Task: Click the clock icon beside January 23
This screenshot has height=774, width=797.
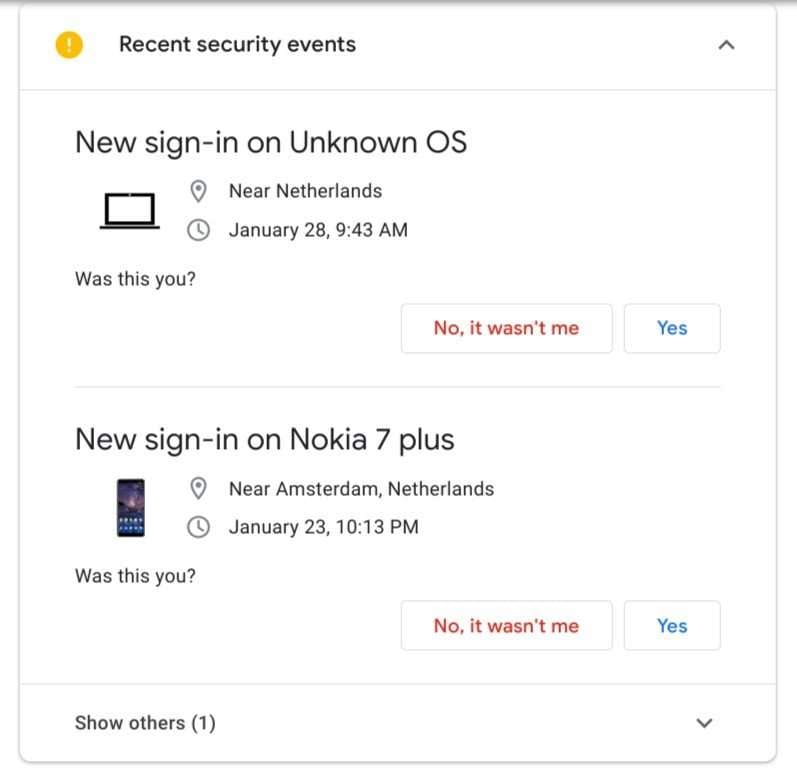Action: coord(199,527)
